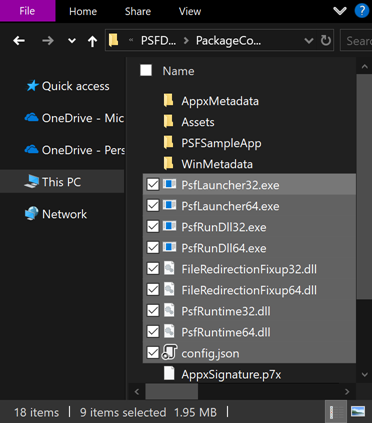Click the PsfLauncher64.exe application icon
This screenshot has width=372, height=423.
(x=169, y=205)
